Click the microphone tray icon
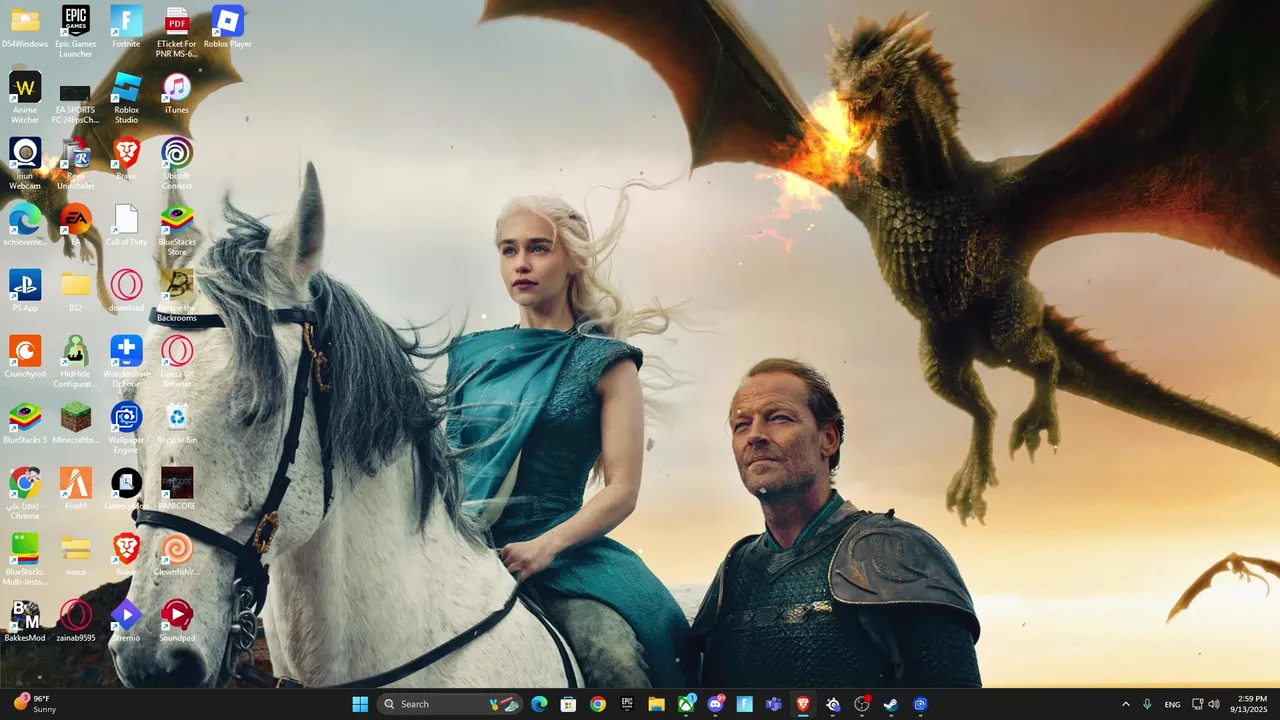The height and width of the screenshot is (720, 1280). click(1147, 704)
